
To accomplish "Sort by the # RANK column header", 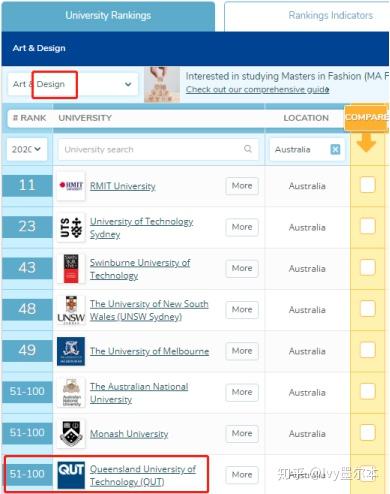I will (x=29, y=118).
